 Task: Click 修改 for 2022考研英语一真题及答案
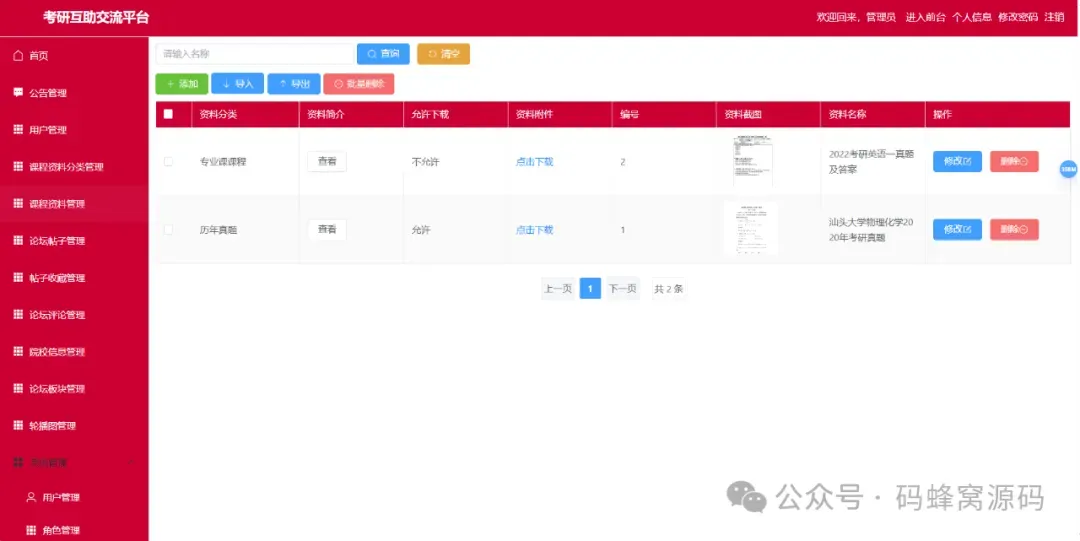pyautogui.click(x=957, y=161)
